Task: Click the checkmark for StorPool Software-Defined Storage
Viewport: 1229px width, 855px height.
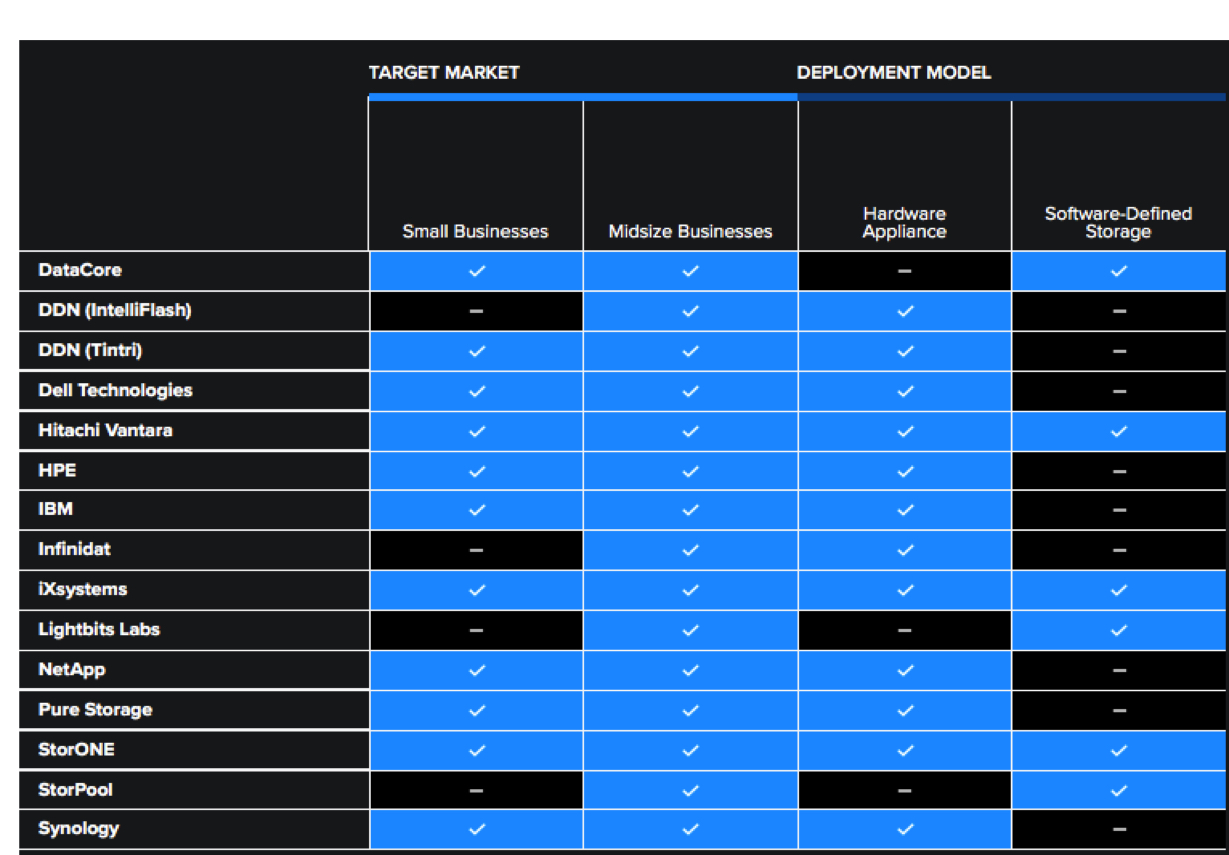Action: point(1118,789)
